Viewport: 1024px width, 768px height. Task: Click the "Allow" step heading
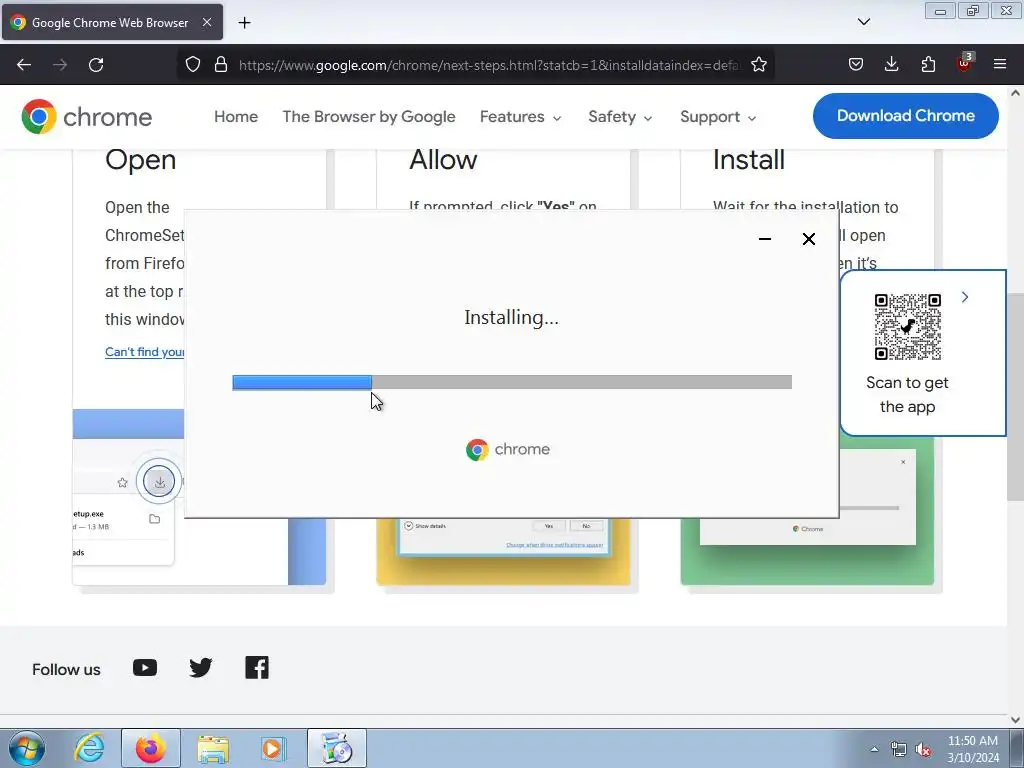coord(443,159)
